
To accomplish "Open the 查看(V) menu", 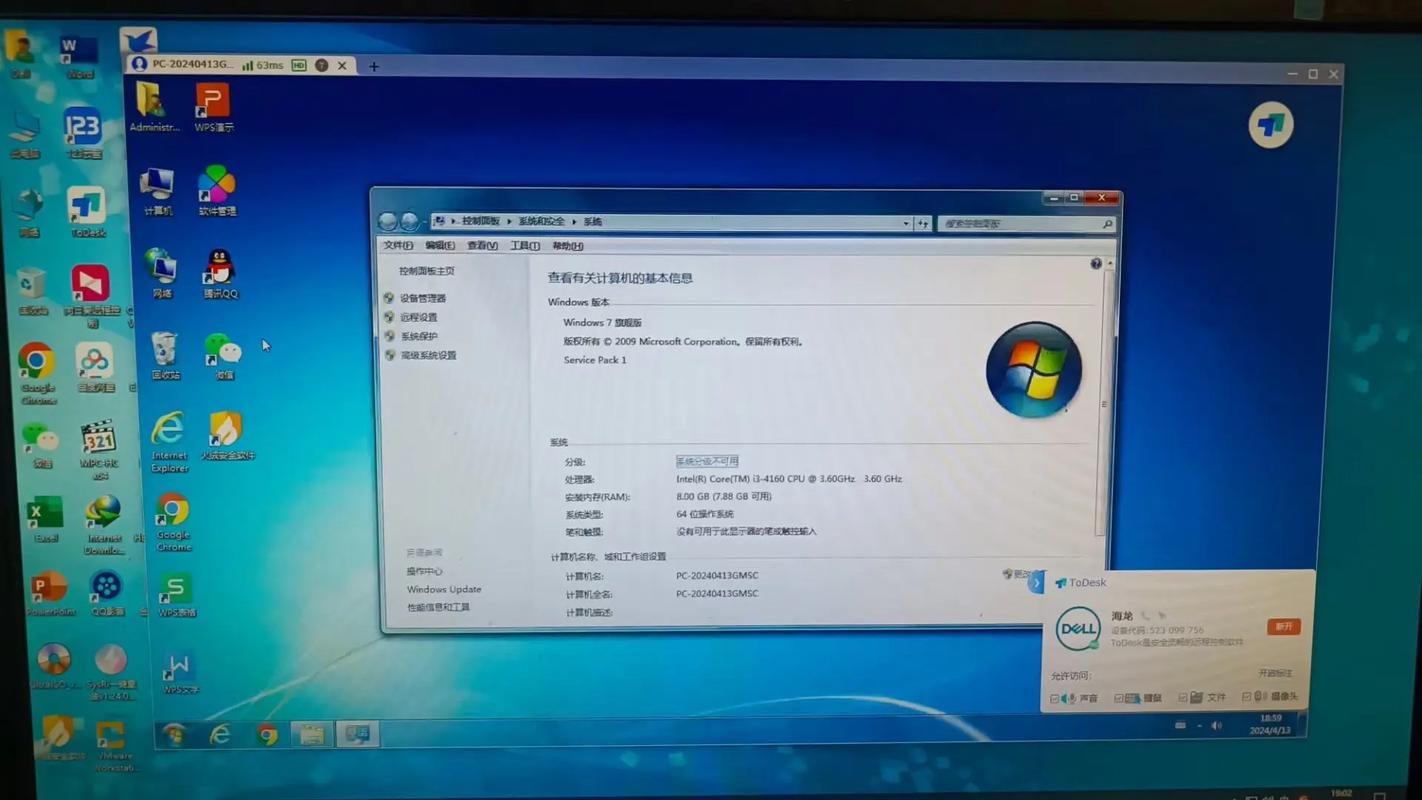I will point(482,246).
